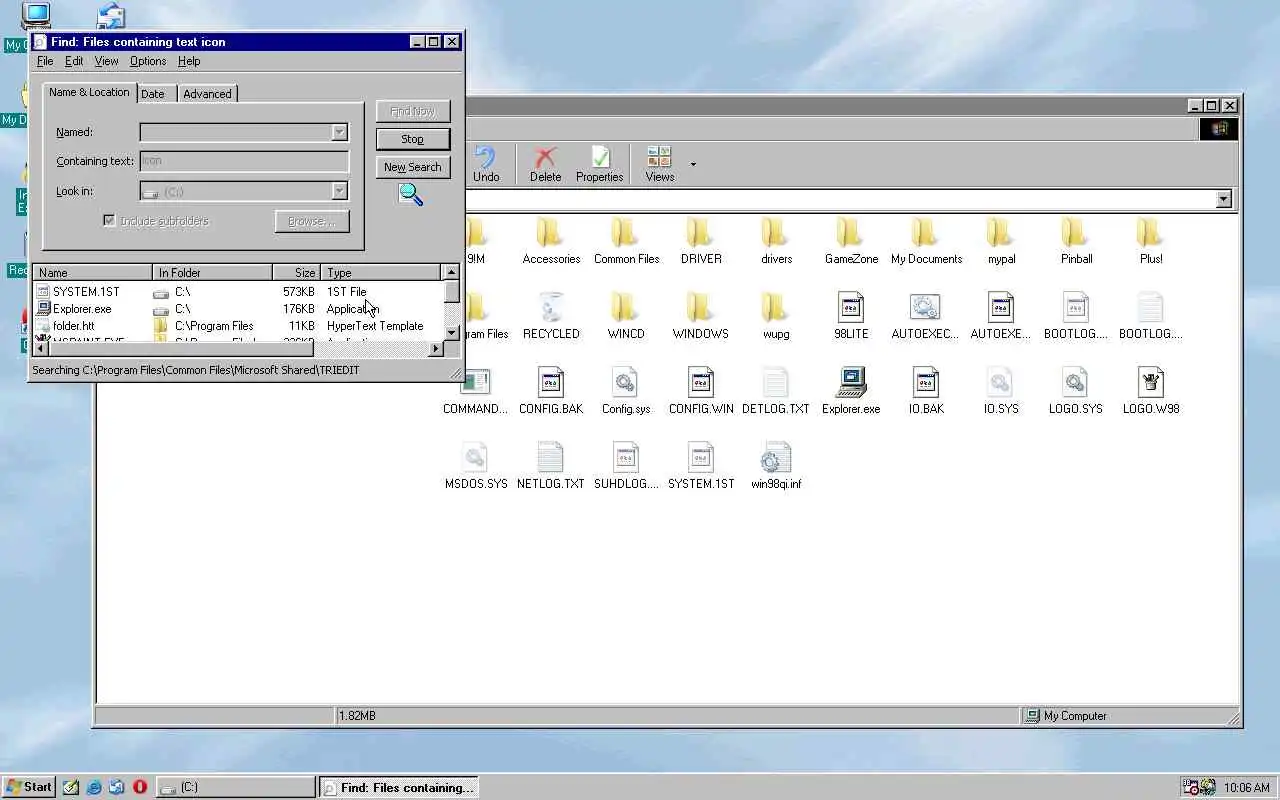The image size is (1280, 800).
Task: Switch to the Date tab
Action: click(x=153, y=94)
